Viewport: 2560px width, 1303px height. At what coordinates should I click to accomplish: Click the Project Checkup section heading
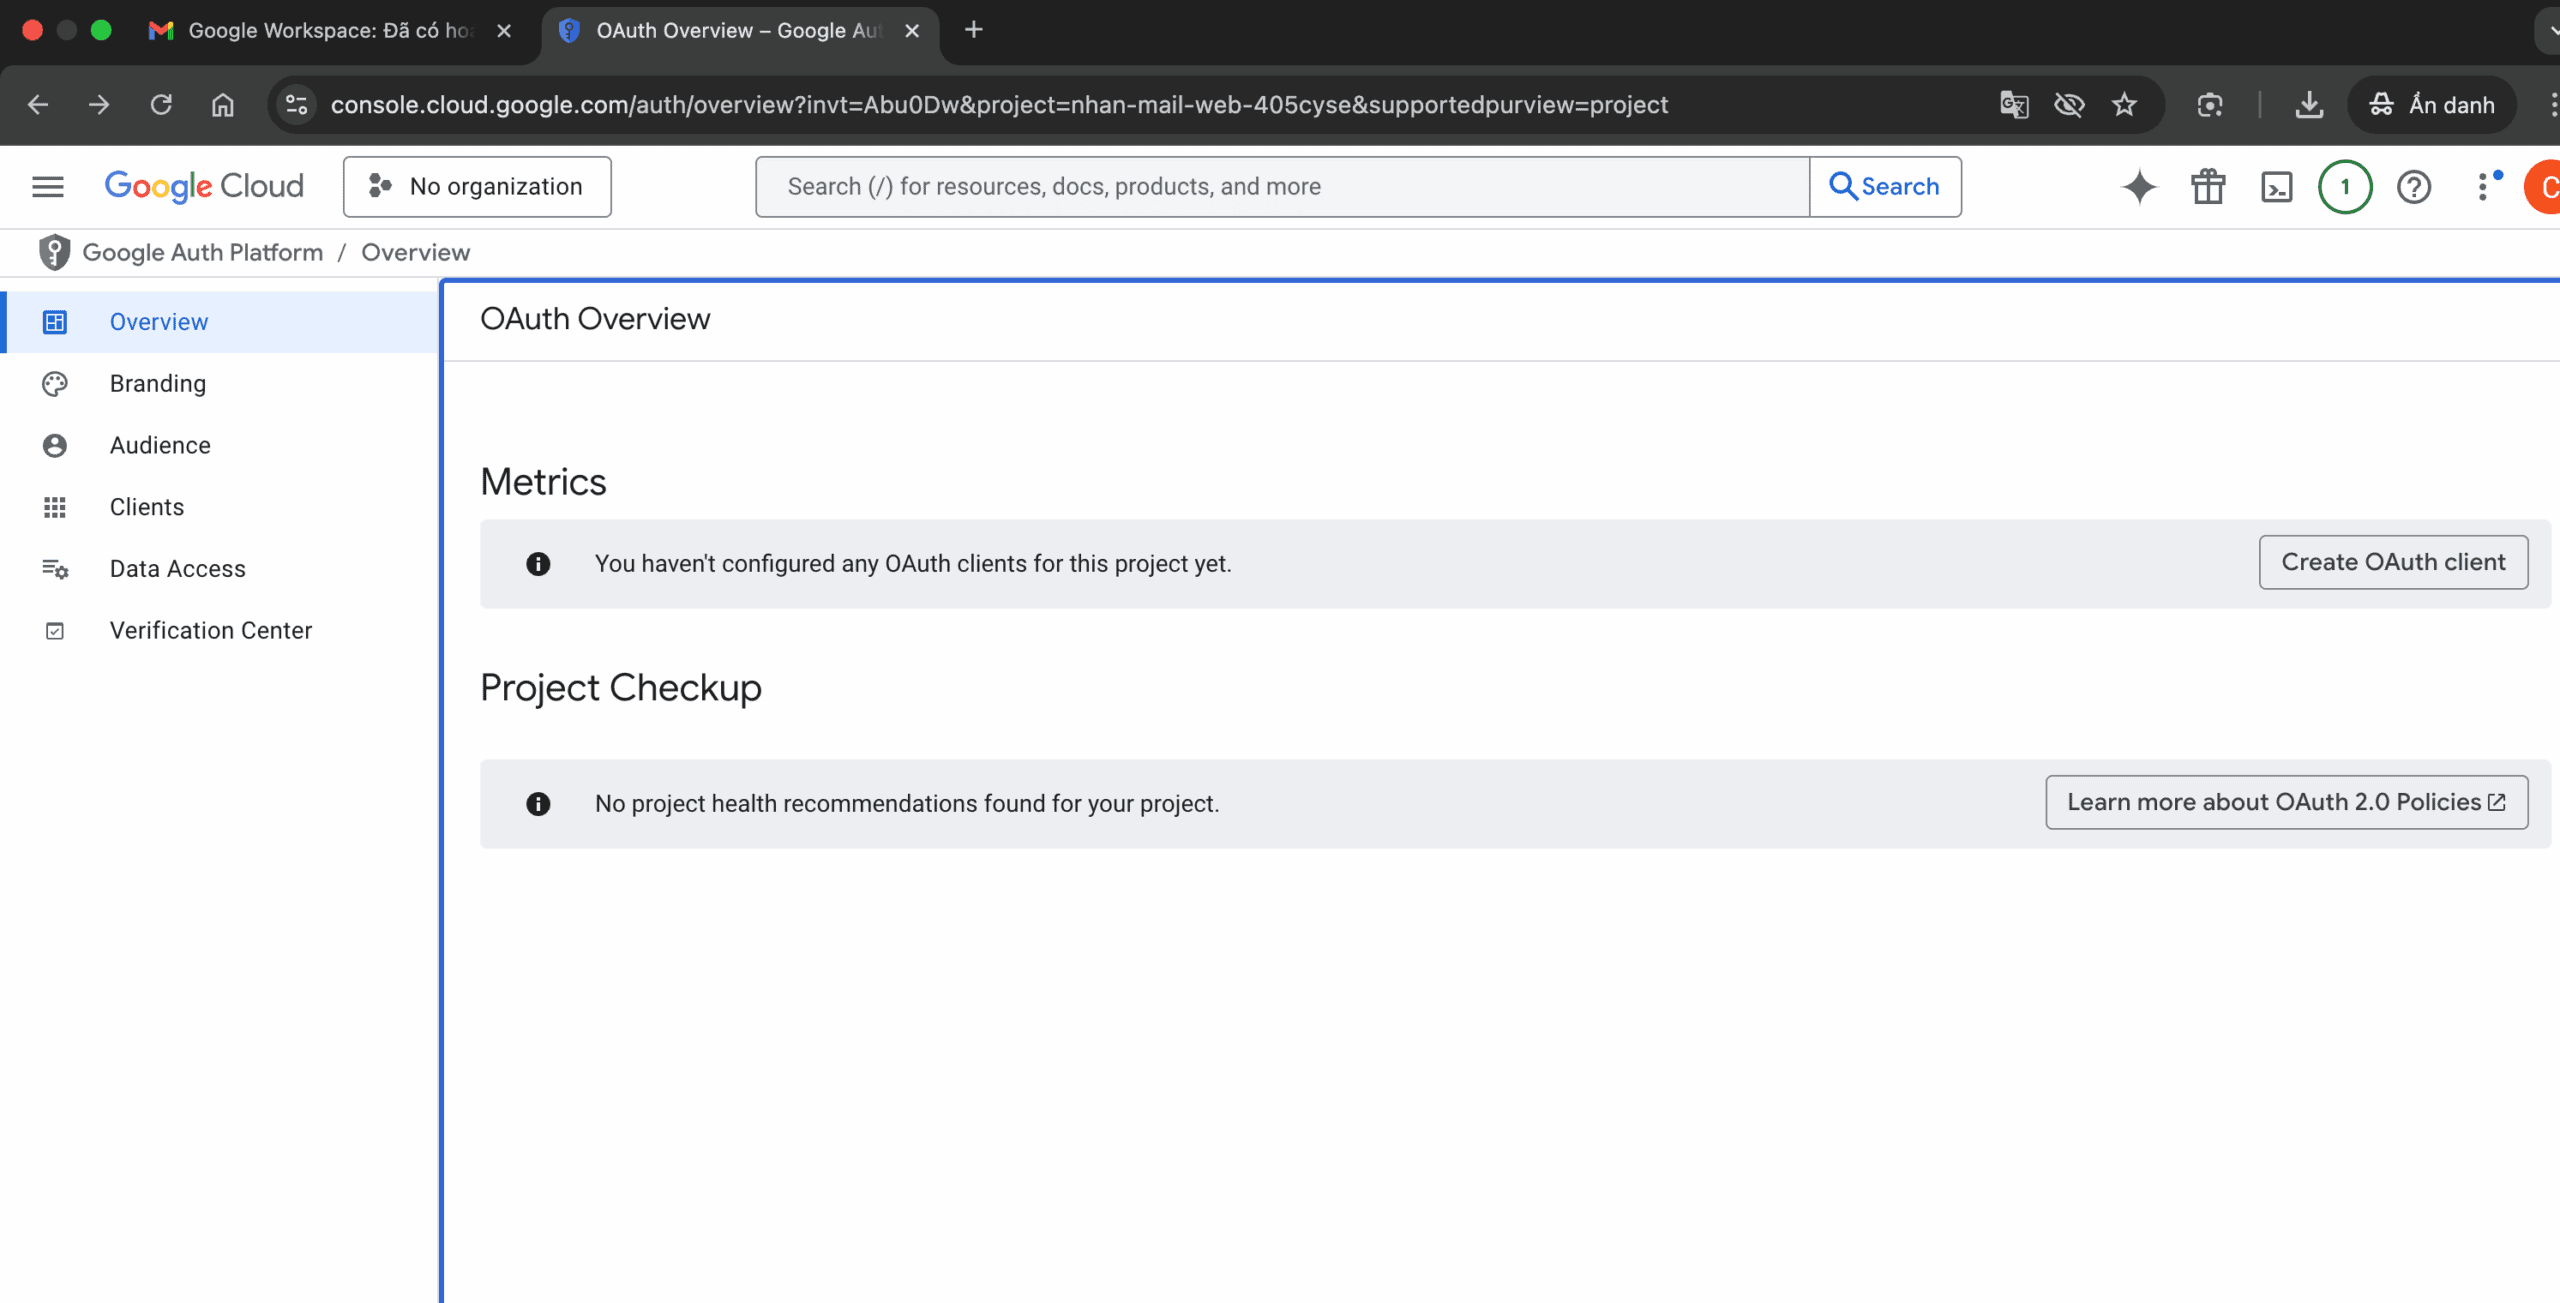coord(621,688)
